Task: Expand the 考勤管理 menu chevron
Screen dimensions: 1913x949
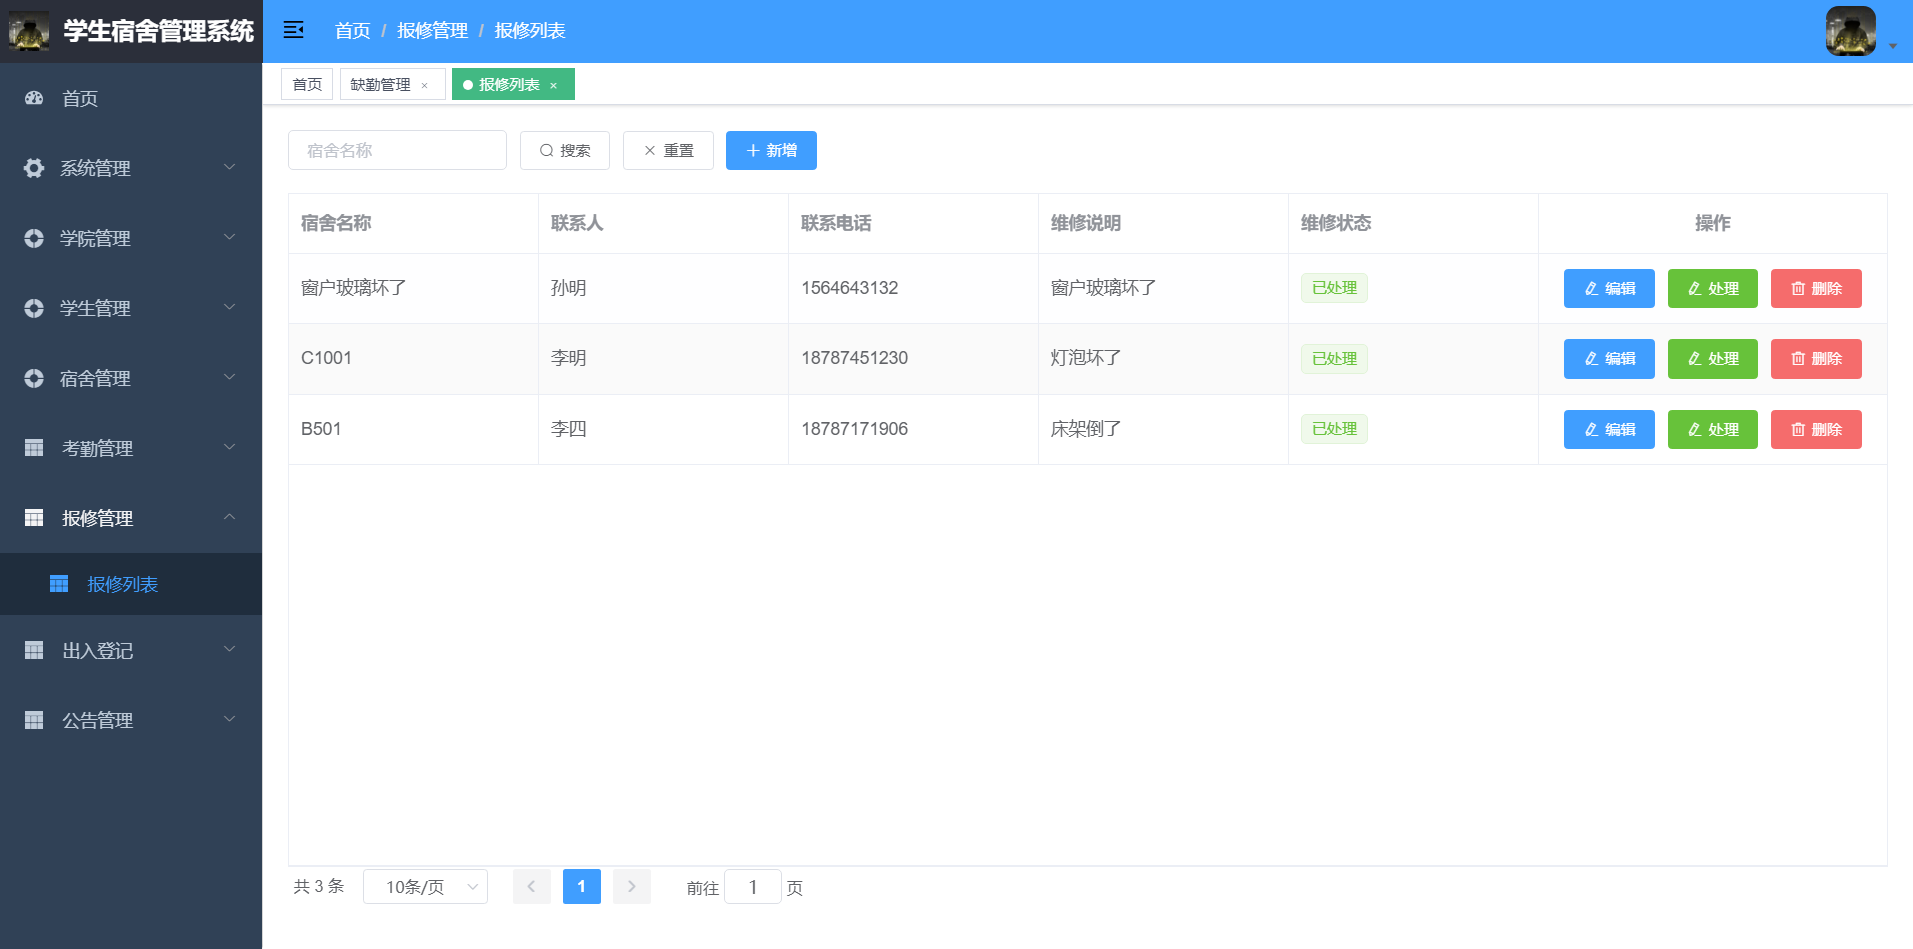Action: pyautogui.click(x=229, y=447)
